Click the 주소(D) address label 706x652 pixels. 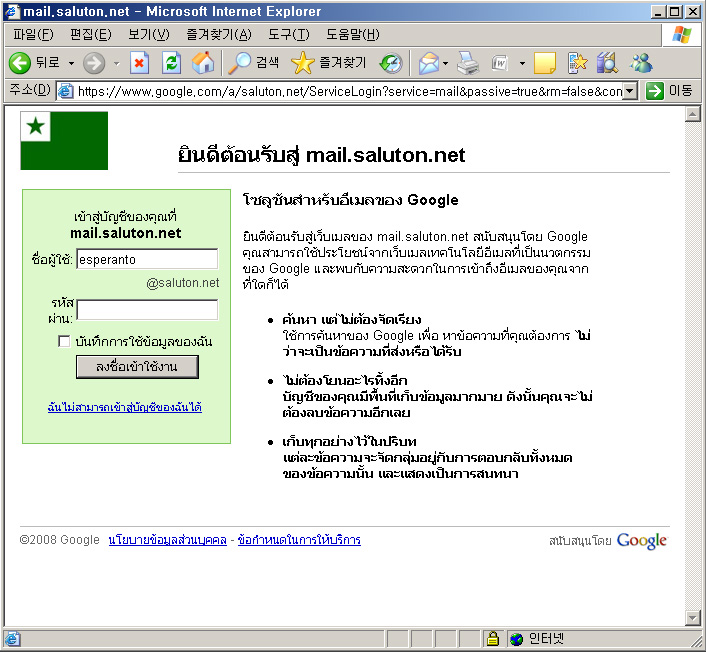coord(30,91)
